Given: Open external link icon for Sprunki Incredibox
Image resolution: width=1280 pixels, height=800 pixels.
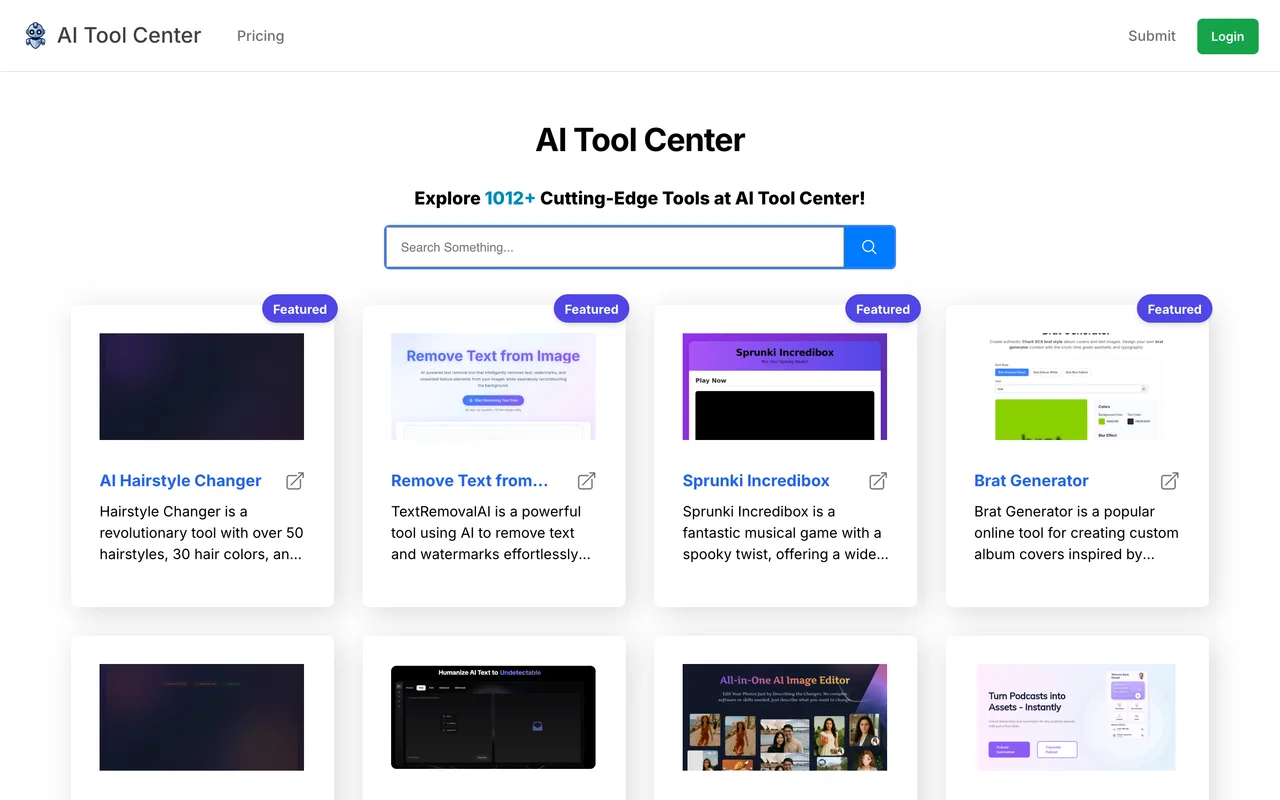Looking at the screenshot, I should (878, 481).
